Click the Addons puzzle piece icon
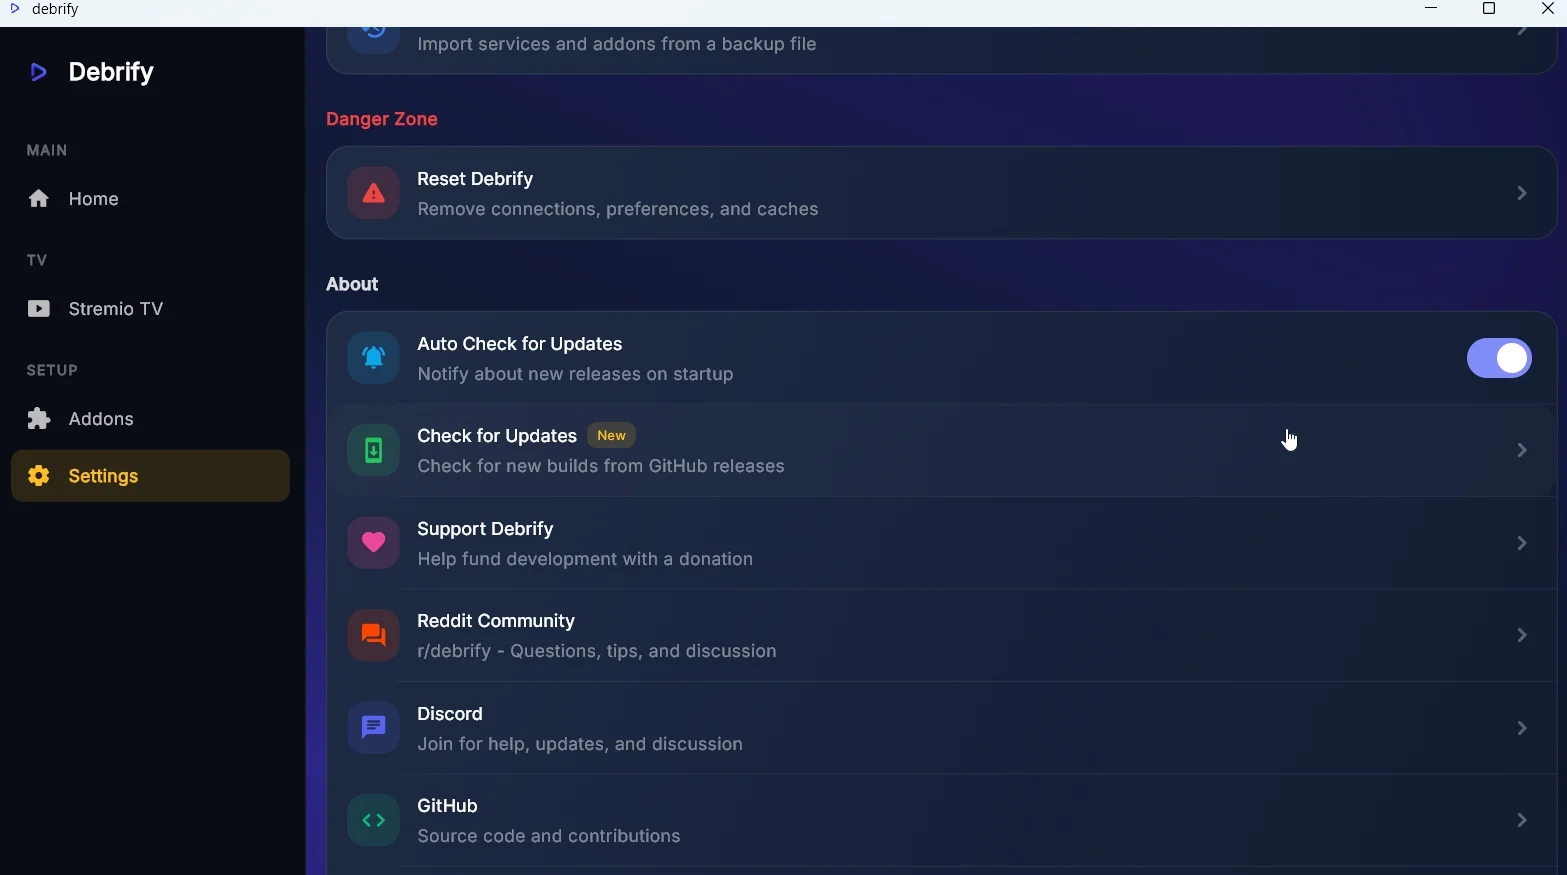The width and height of the screenshot is (1567, 875). coord(39,420)
